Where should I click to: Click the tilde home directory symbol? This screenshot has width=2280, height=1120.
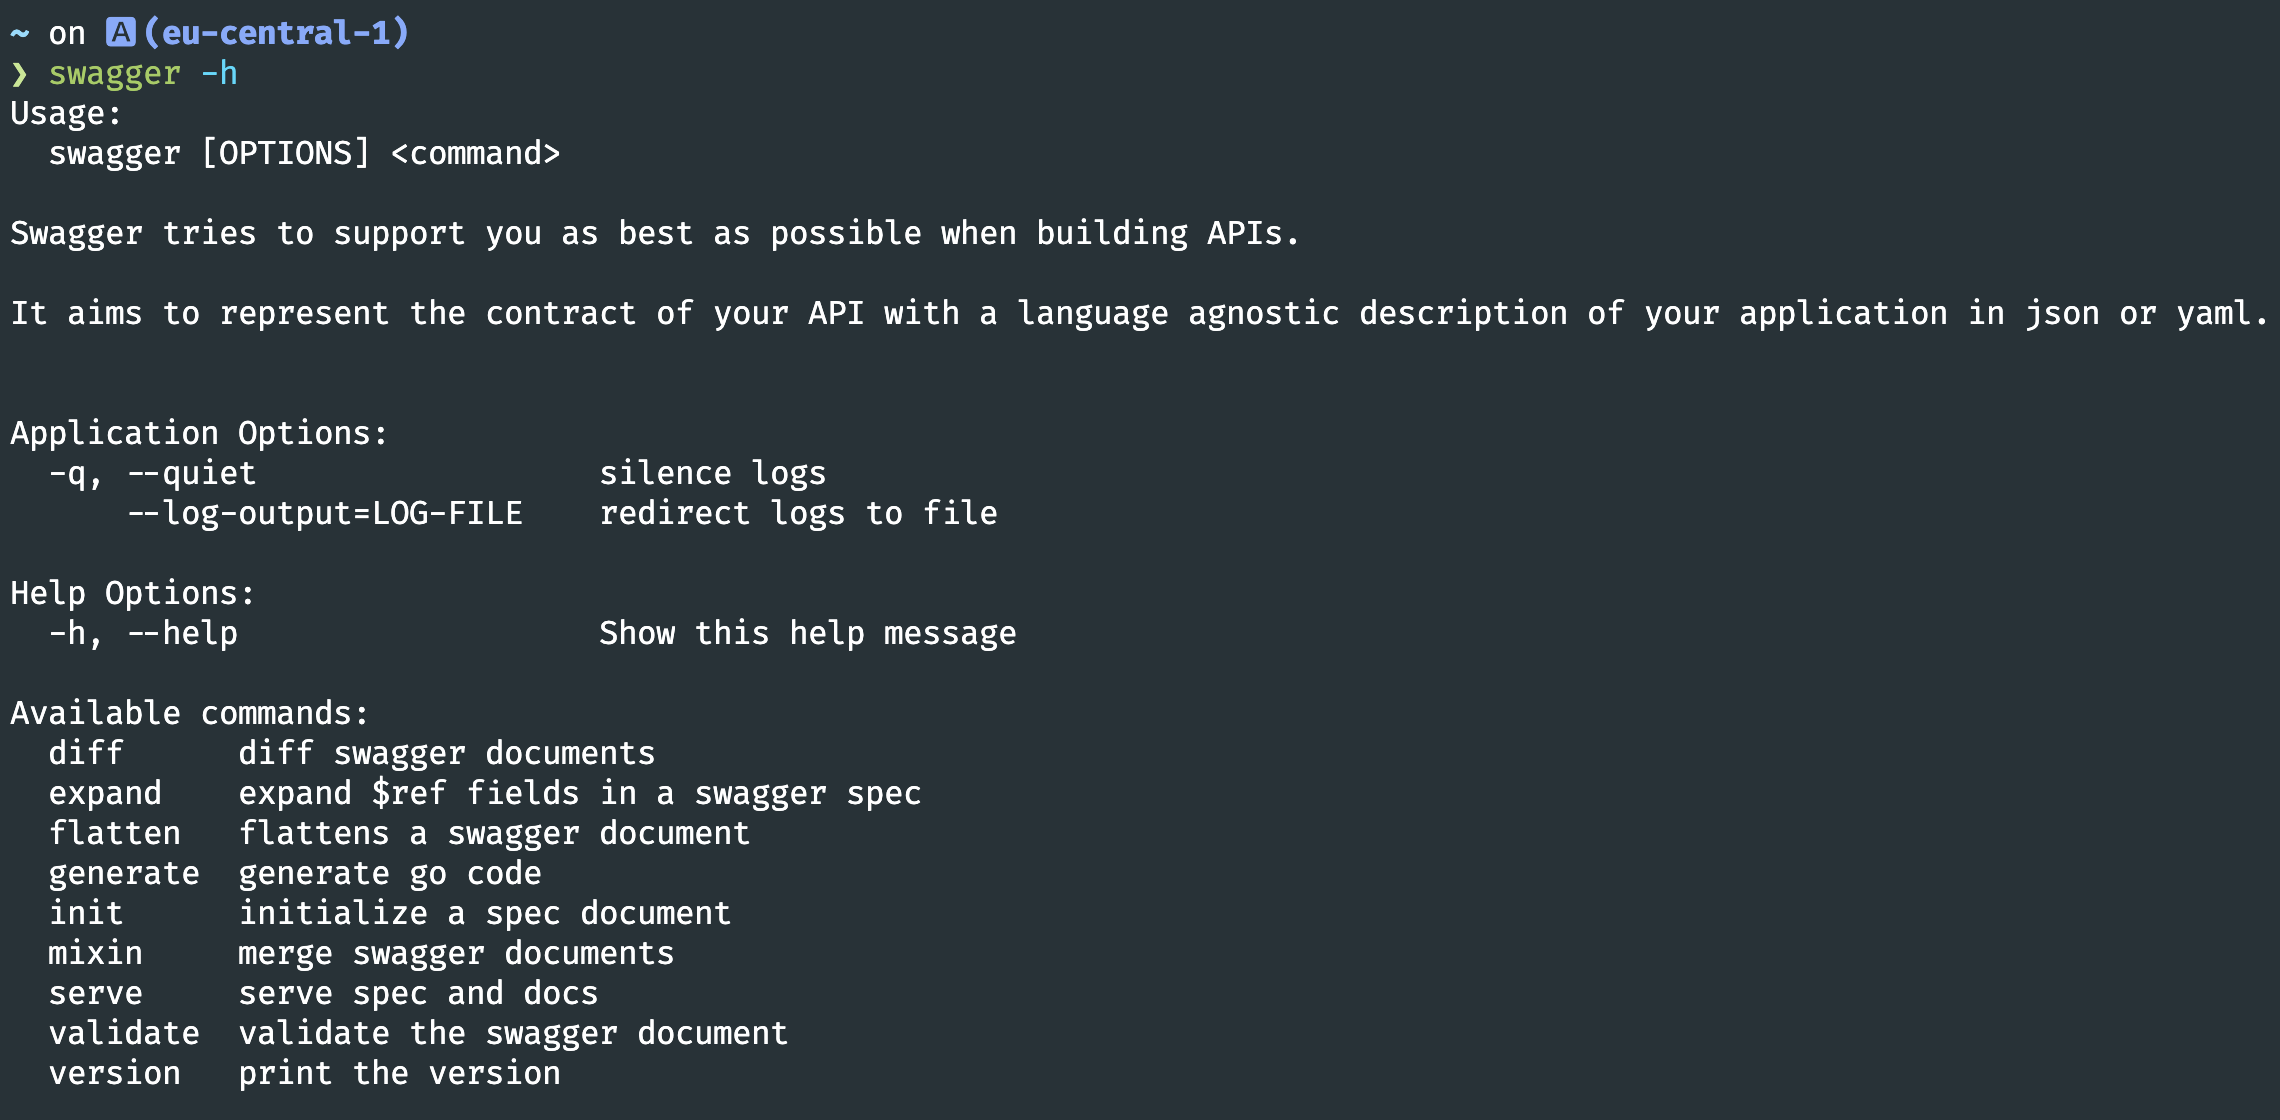point(20,34)
